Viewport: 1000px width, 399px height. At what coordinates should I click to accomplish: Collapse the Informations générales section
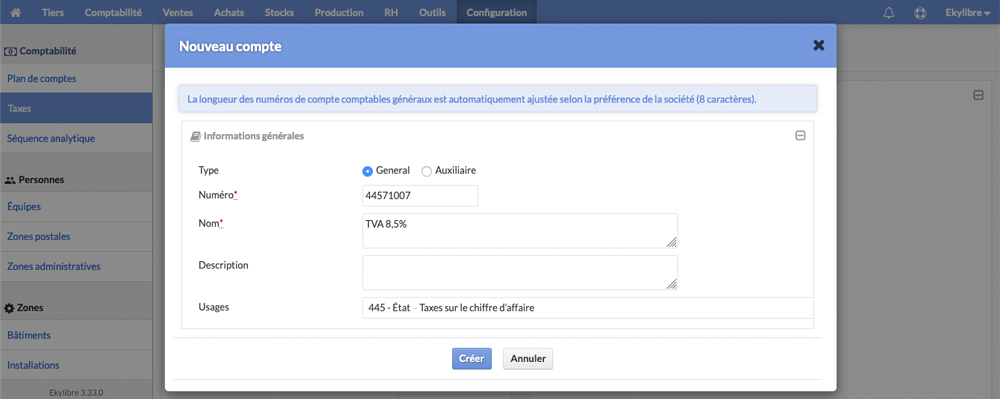tap(800, 136)
